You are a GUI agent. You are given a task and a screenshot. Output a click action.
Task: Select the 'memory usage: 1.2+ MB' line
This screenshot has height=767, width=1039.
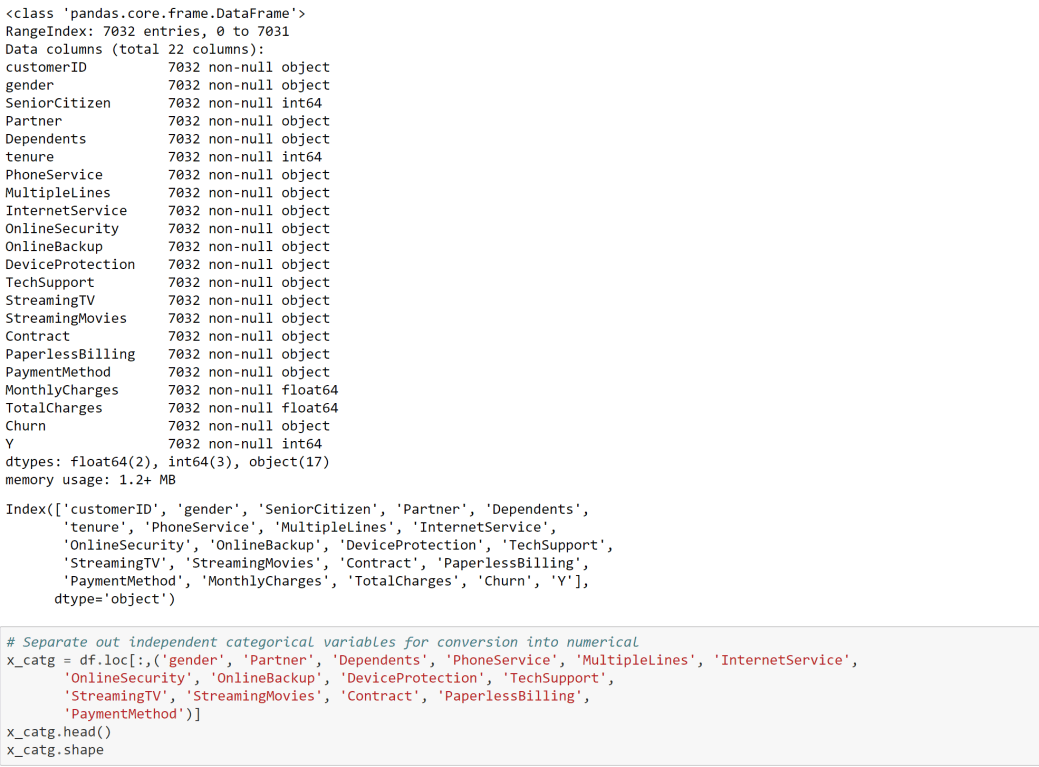click(91, 479)
